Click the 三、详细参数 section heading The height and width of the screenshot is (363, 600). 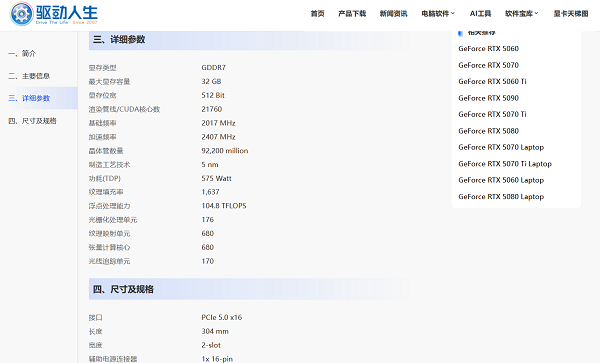coord(119,39)
